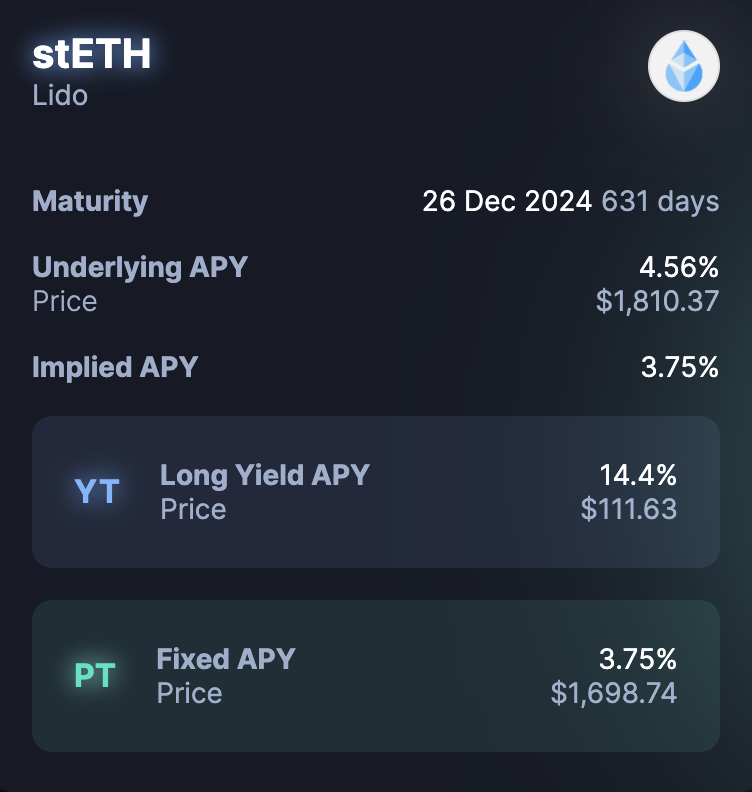Click the stETH title heading
752x792 pixels.
coord(91,54)
